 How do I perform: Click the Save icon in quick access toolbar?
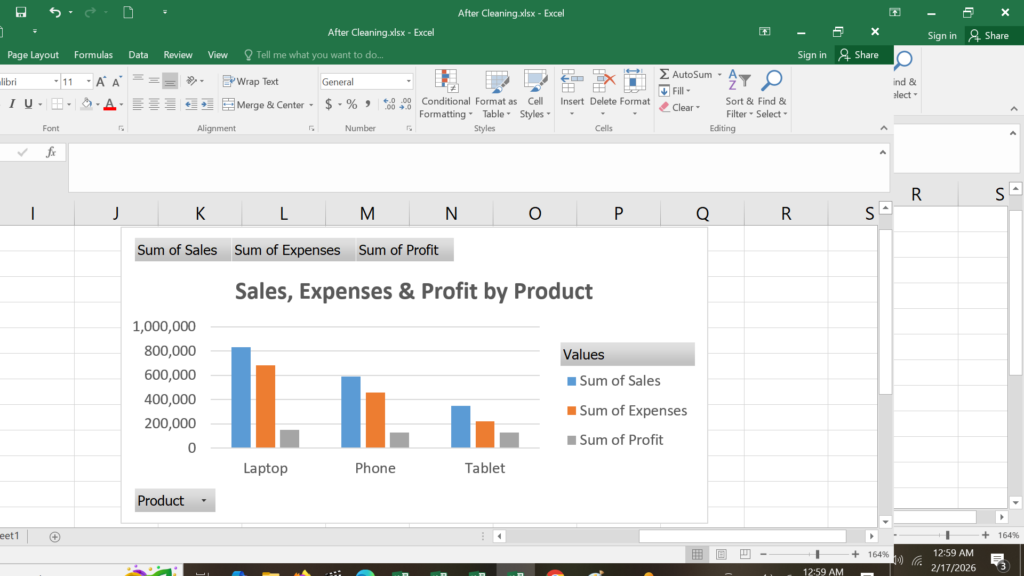[x=21, y=12]
